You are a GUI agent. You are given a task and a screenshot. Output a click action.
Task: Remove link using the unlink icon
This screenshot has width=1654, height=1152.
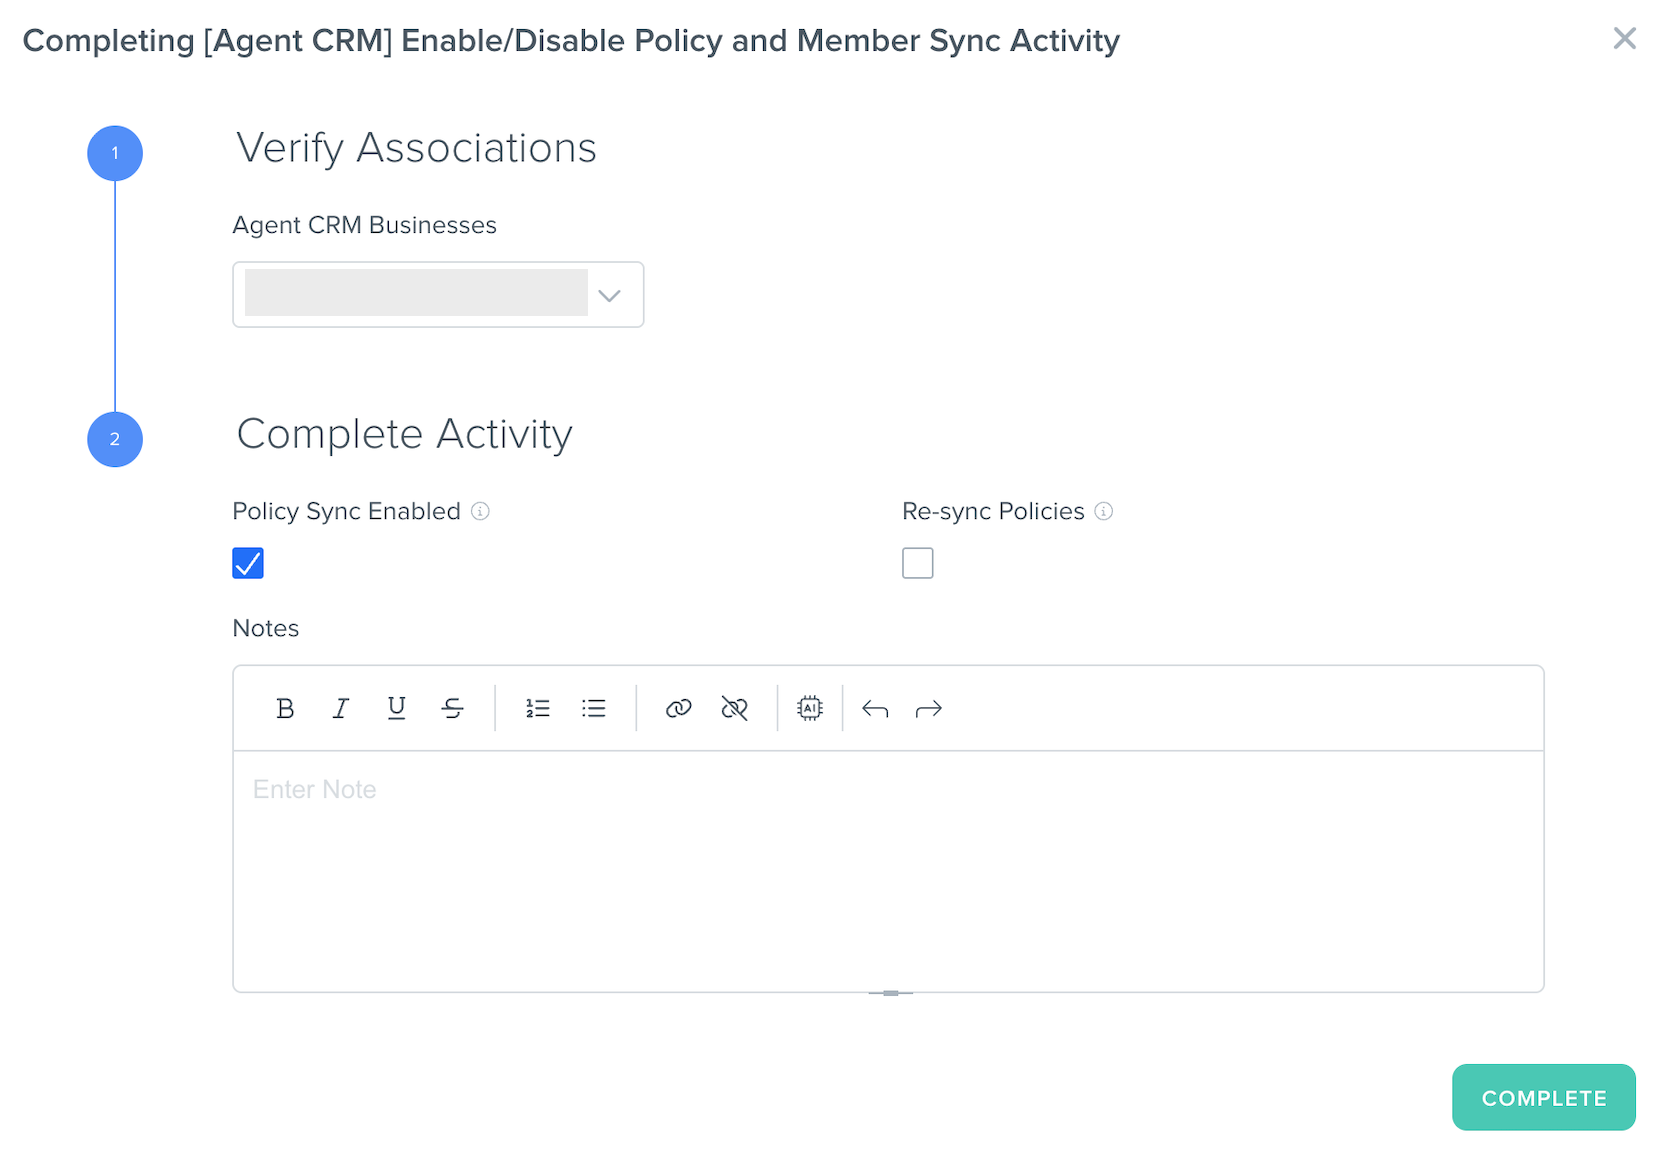[735, 708]
